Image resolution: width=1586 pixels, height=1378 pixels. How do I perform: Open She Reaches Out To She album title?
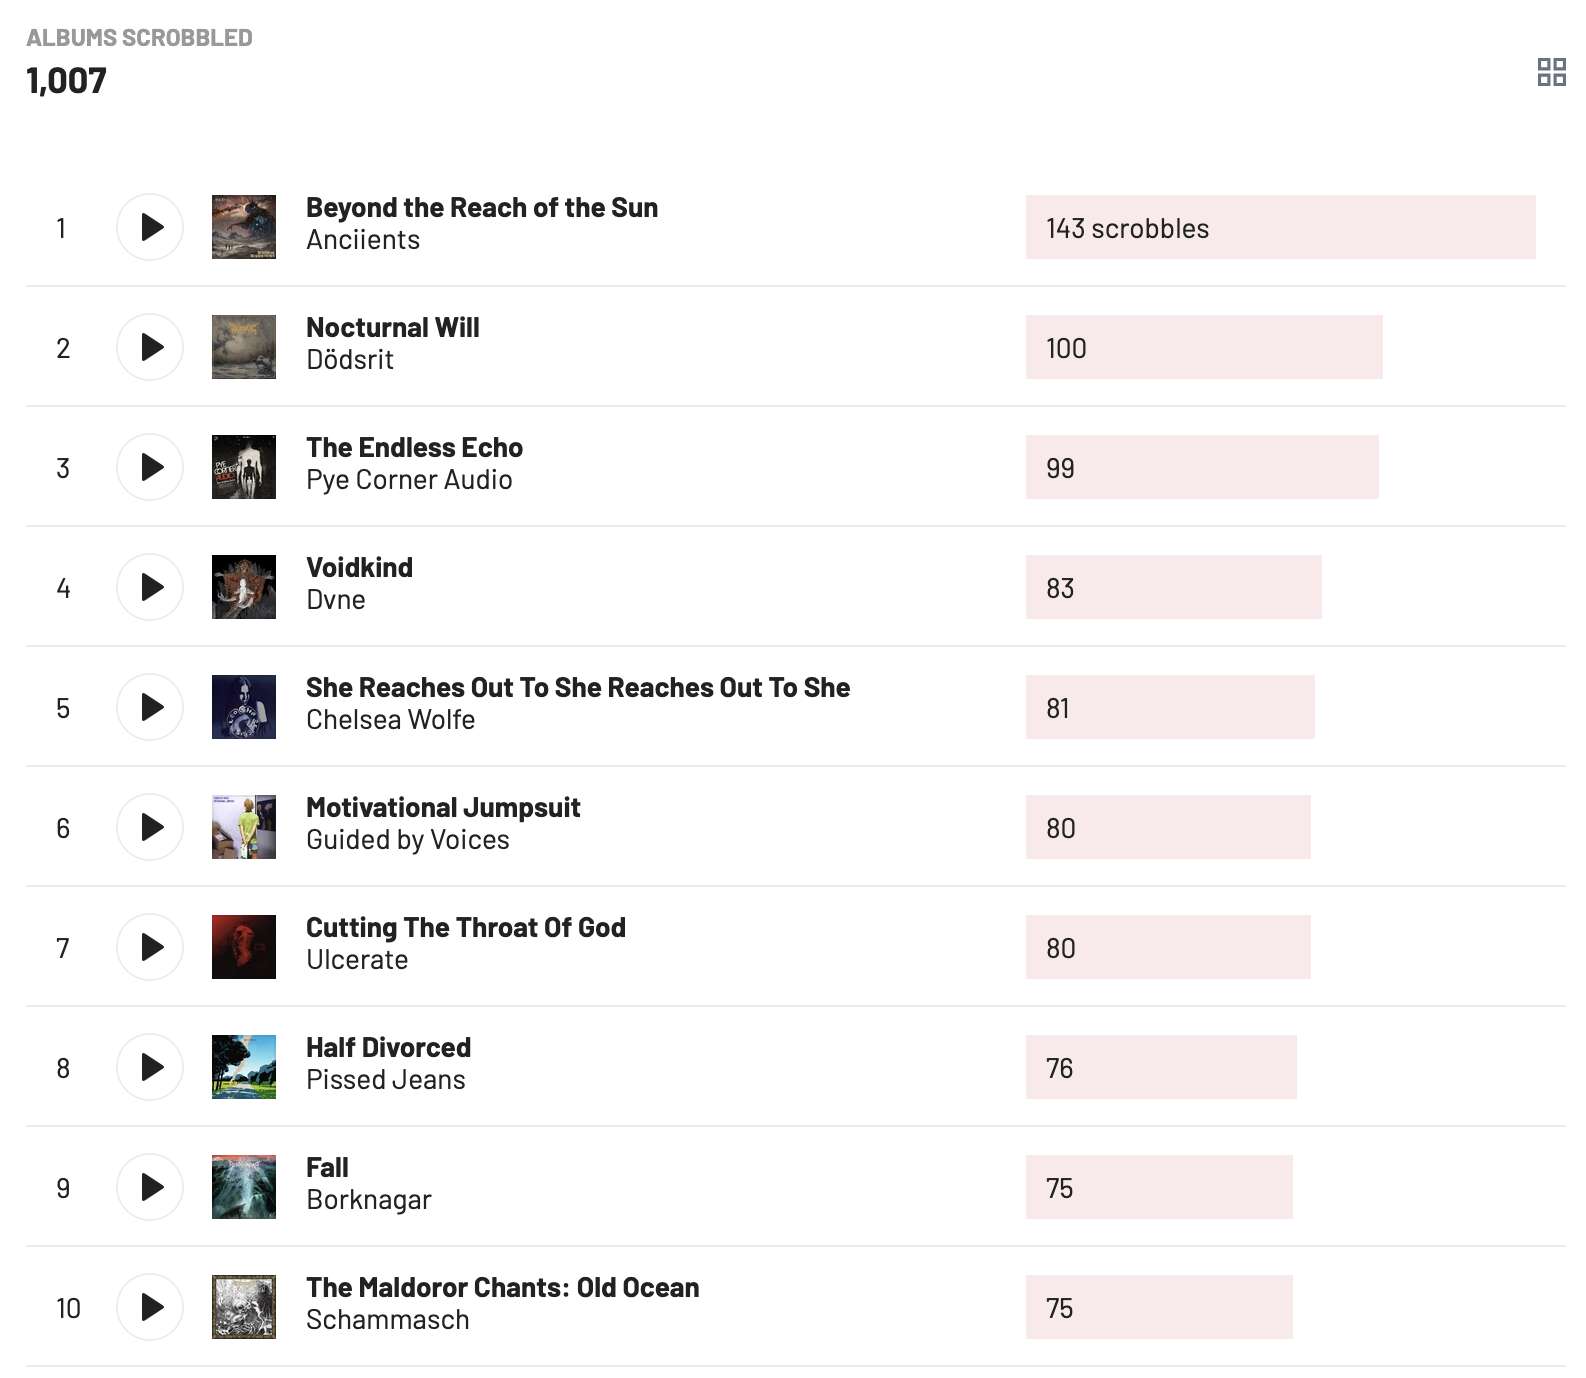(x=578, y=688)
